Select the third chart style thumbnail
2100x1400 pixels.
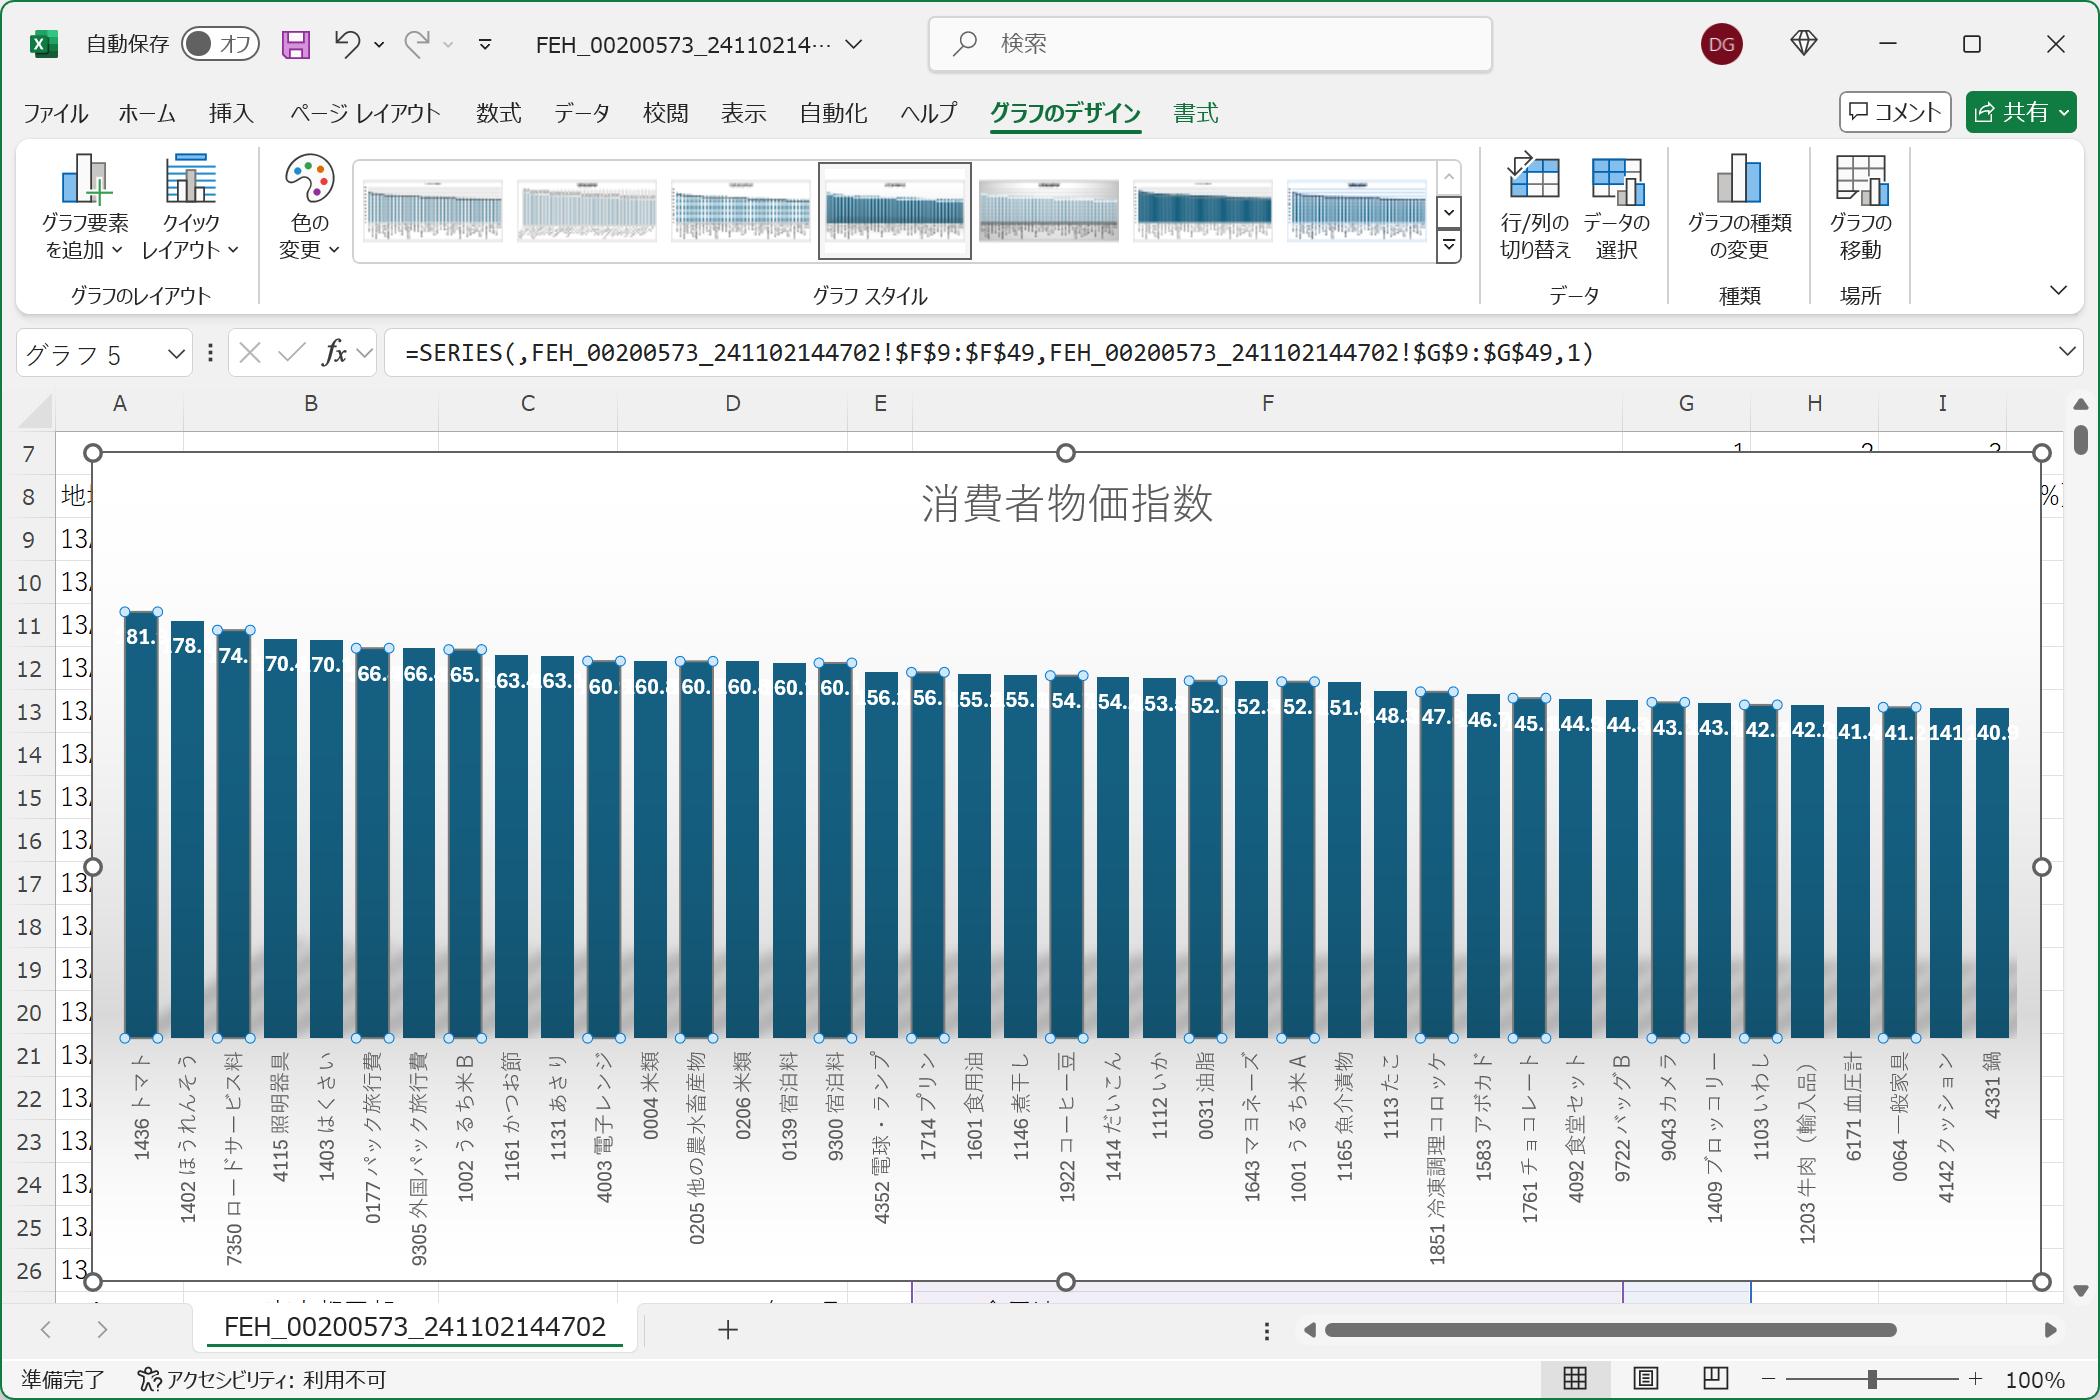coord(741,211)
